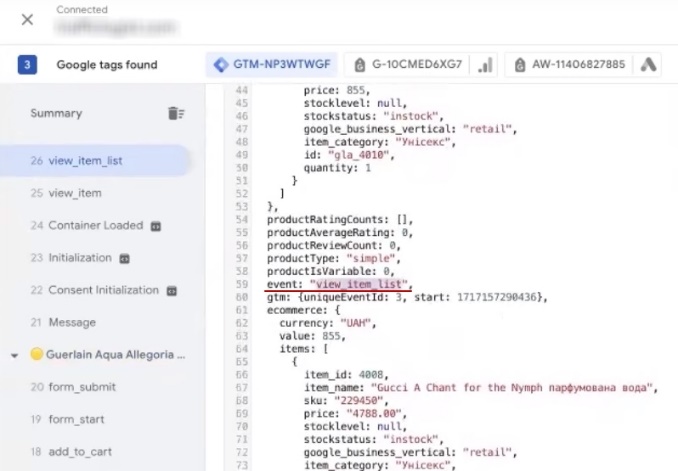Image resolution: width=678 pixels, height=471 pixels.
Task: Click the blue GTM diamond icon
Action: coord(220,65)
